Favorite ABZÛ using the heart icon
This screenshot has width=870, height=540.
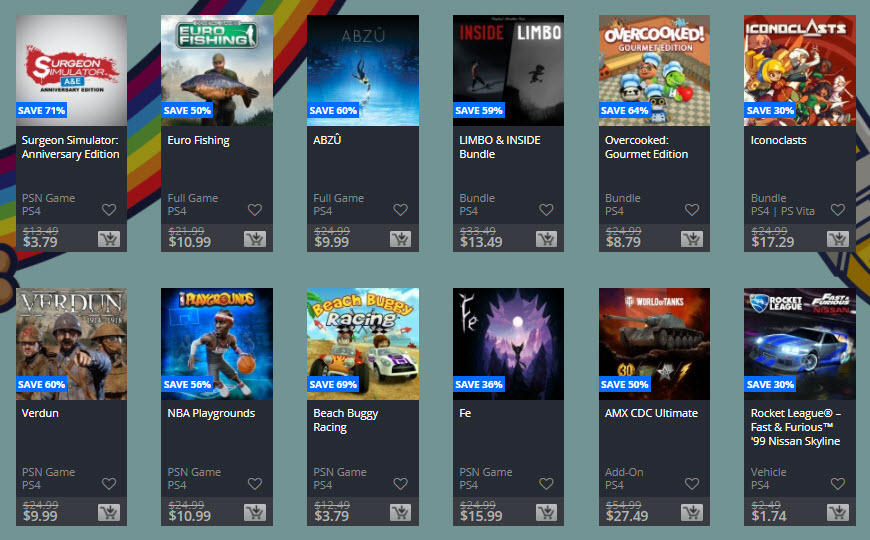(x=400, y=210)
